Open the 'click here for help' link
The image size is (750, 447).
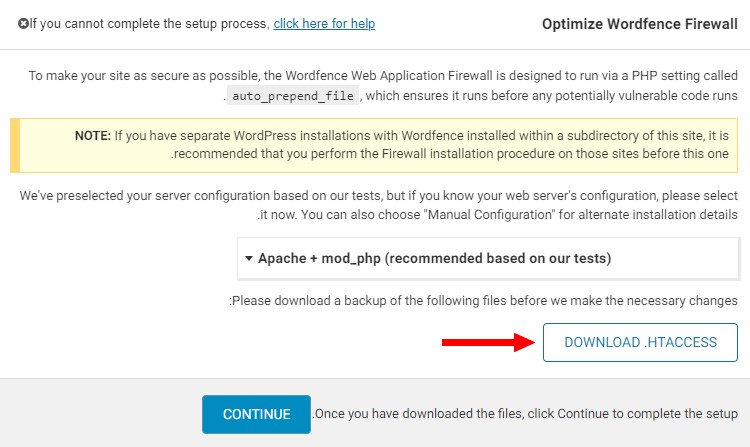(x=324, y=23)
